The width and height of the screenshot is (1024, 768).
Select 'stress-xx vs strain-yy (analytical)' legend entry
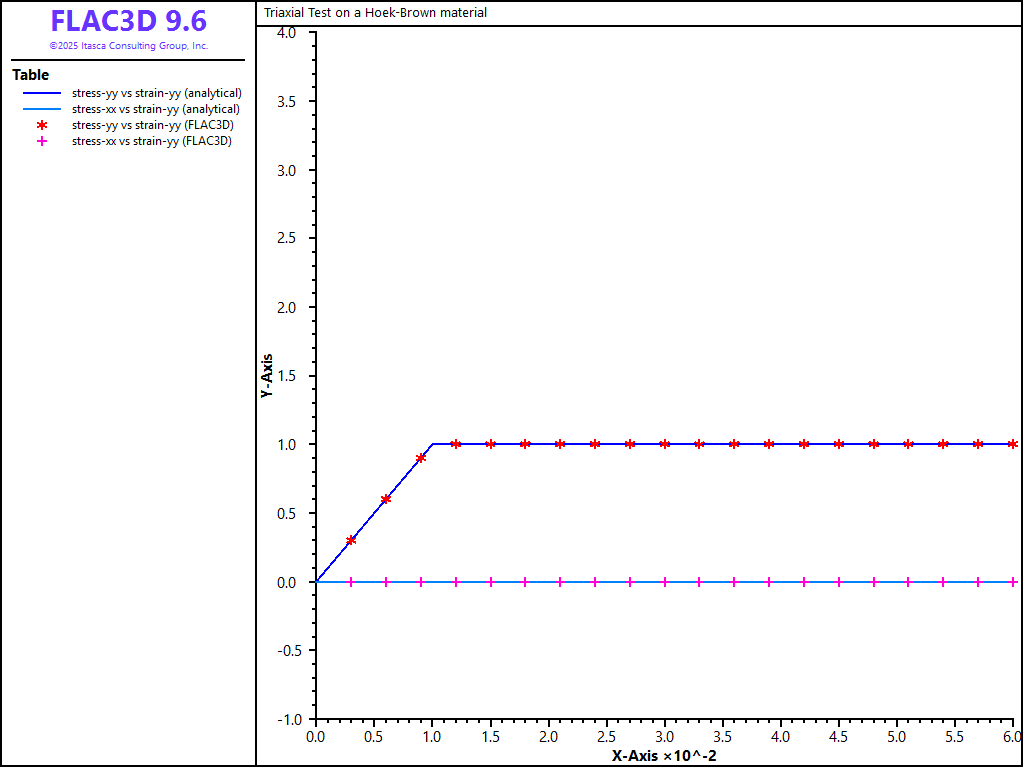tap(155, 109)
